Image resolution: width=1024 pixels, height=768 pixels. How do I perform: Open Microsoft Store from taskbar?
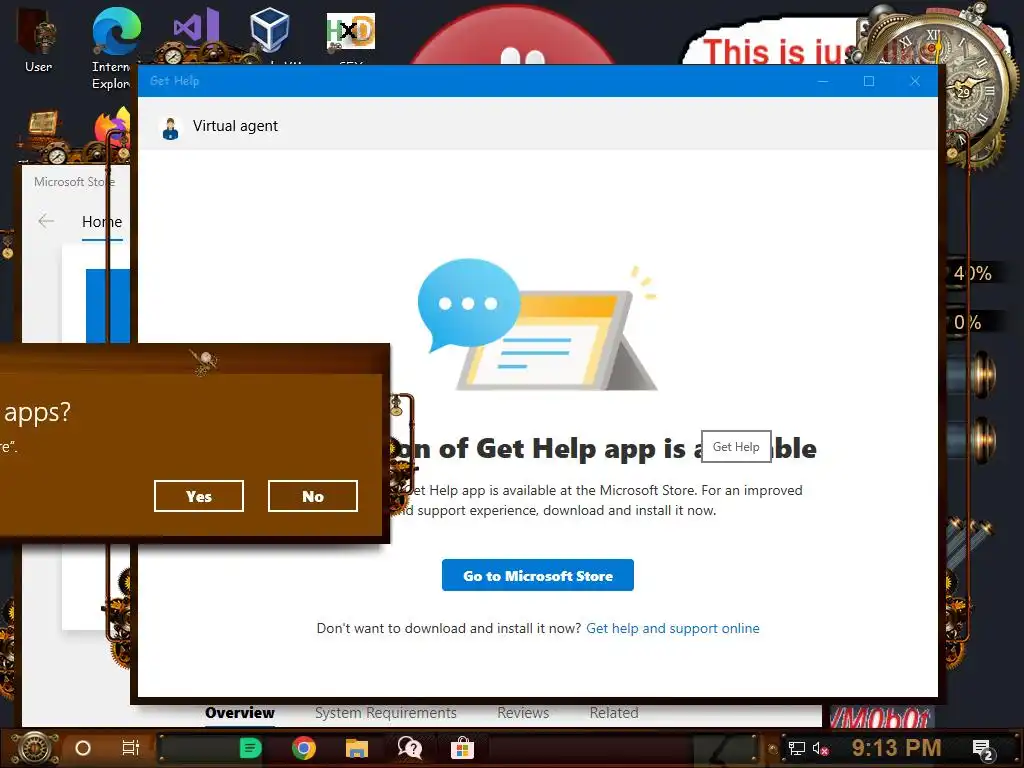click(462, 748)
